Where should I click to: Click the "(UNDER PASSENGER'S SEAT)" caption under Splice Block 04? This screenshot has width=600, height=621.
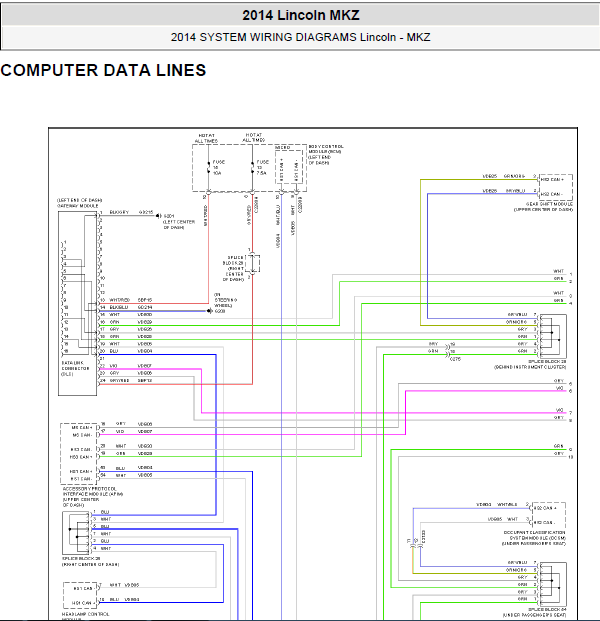click(534, 615)
